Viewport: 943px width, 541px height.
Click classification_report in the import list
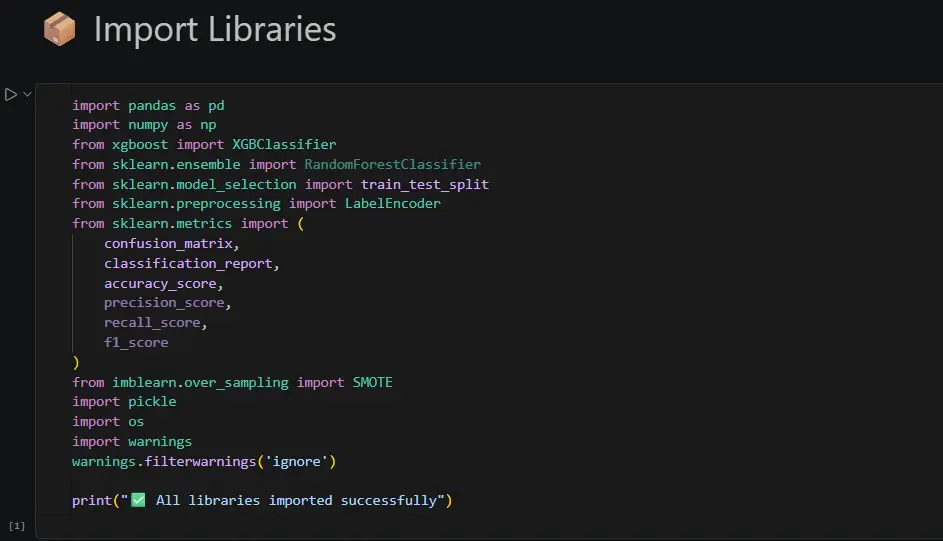coord(188,263)
